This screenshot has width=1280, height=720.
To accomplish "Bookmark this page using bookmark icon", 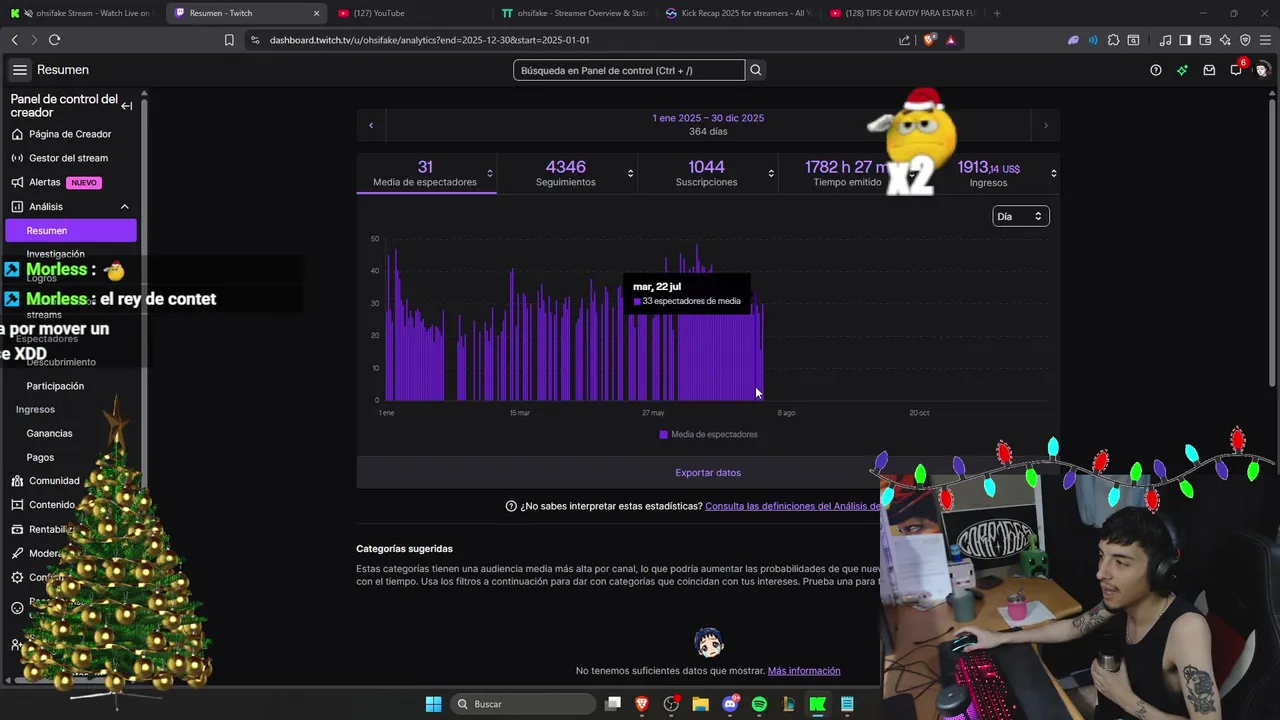I will (229, 40).
